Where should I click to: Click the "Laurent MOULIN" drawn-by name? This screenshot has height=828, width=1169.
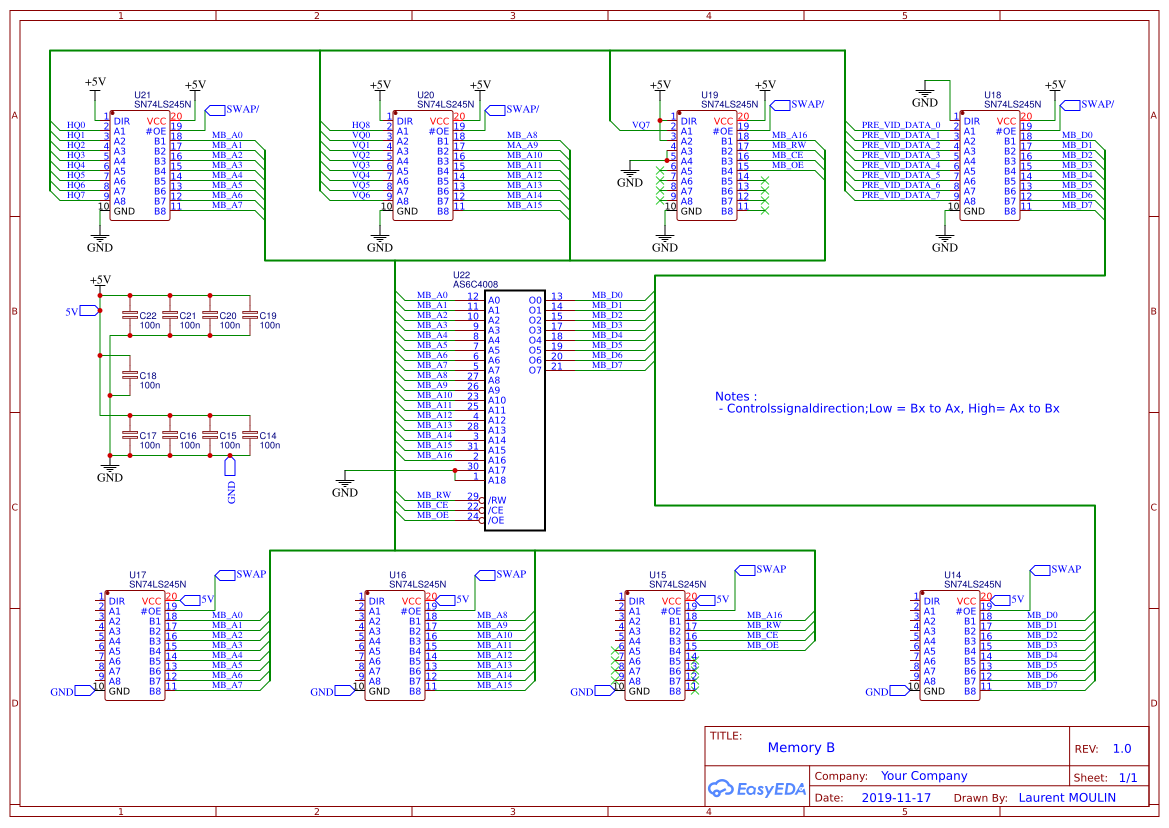click(1066, 798)
